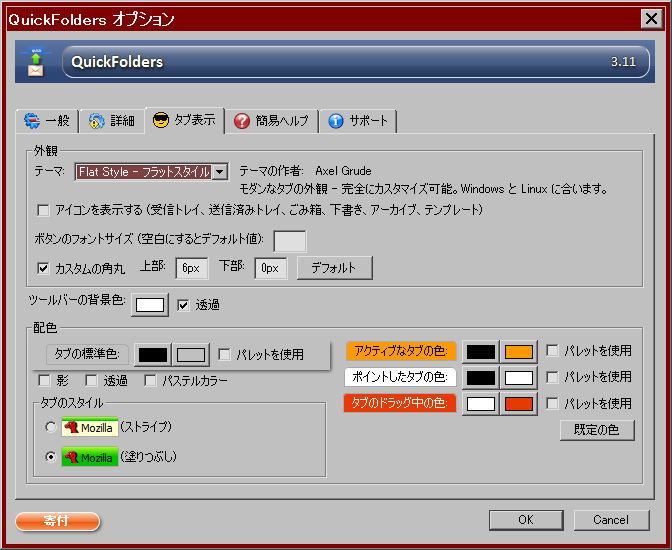
Task: Click the red question mark icon on 簡易ヘルプ
Action: [x=242, y=121]
